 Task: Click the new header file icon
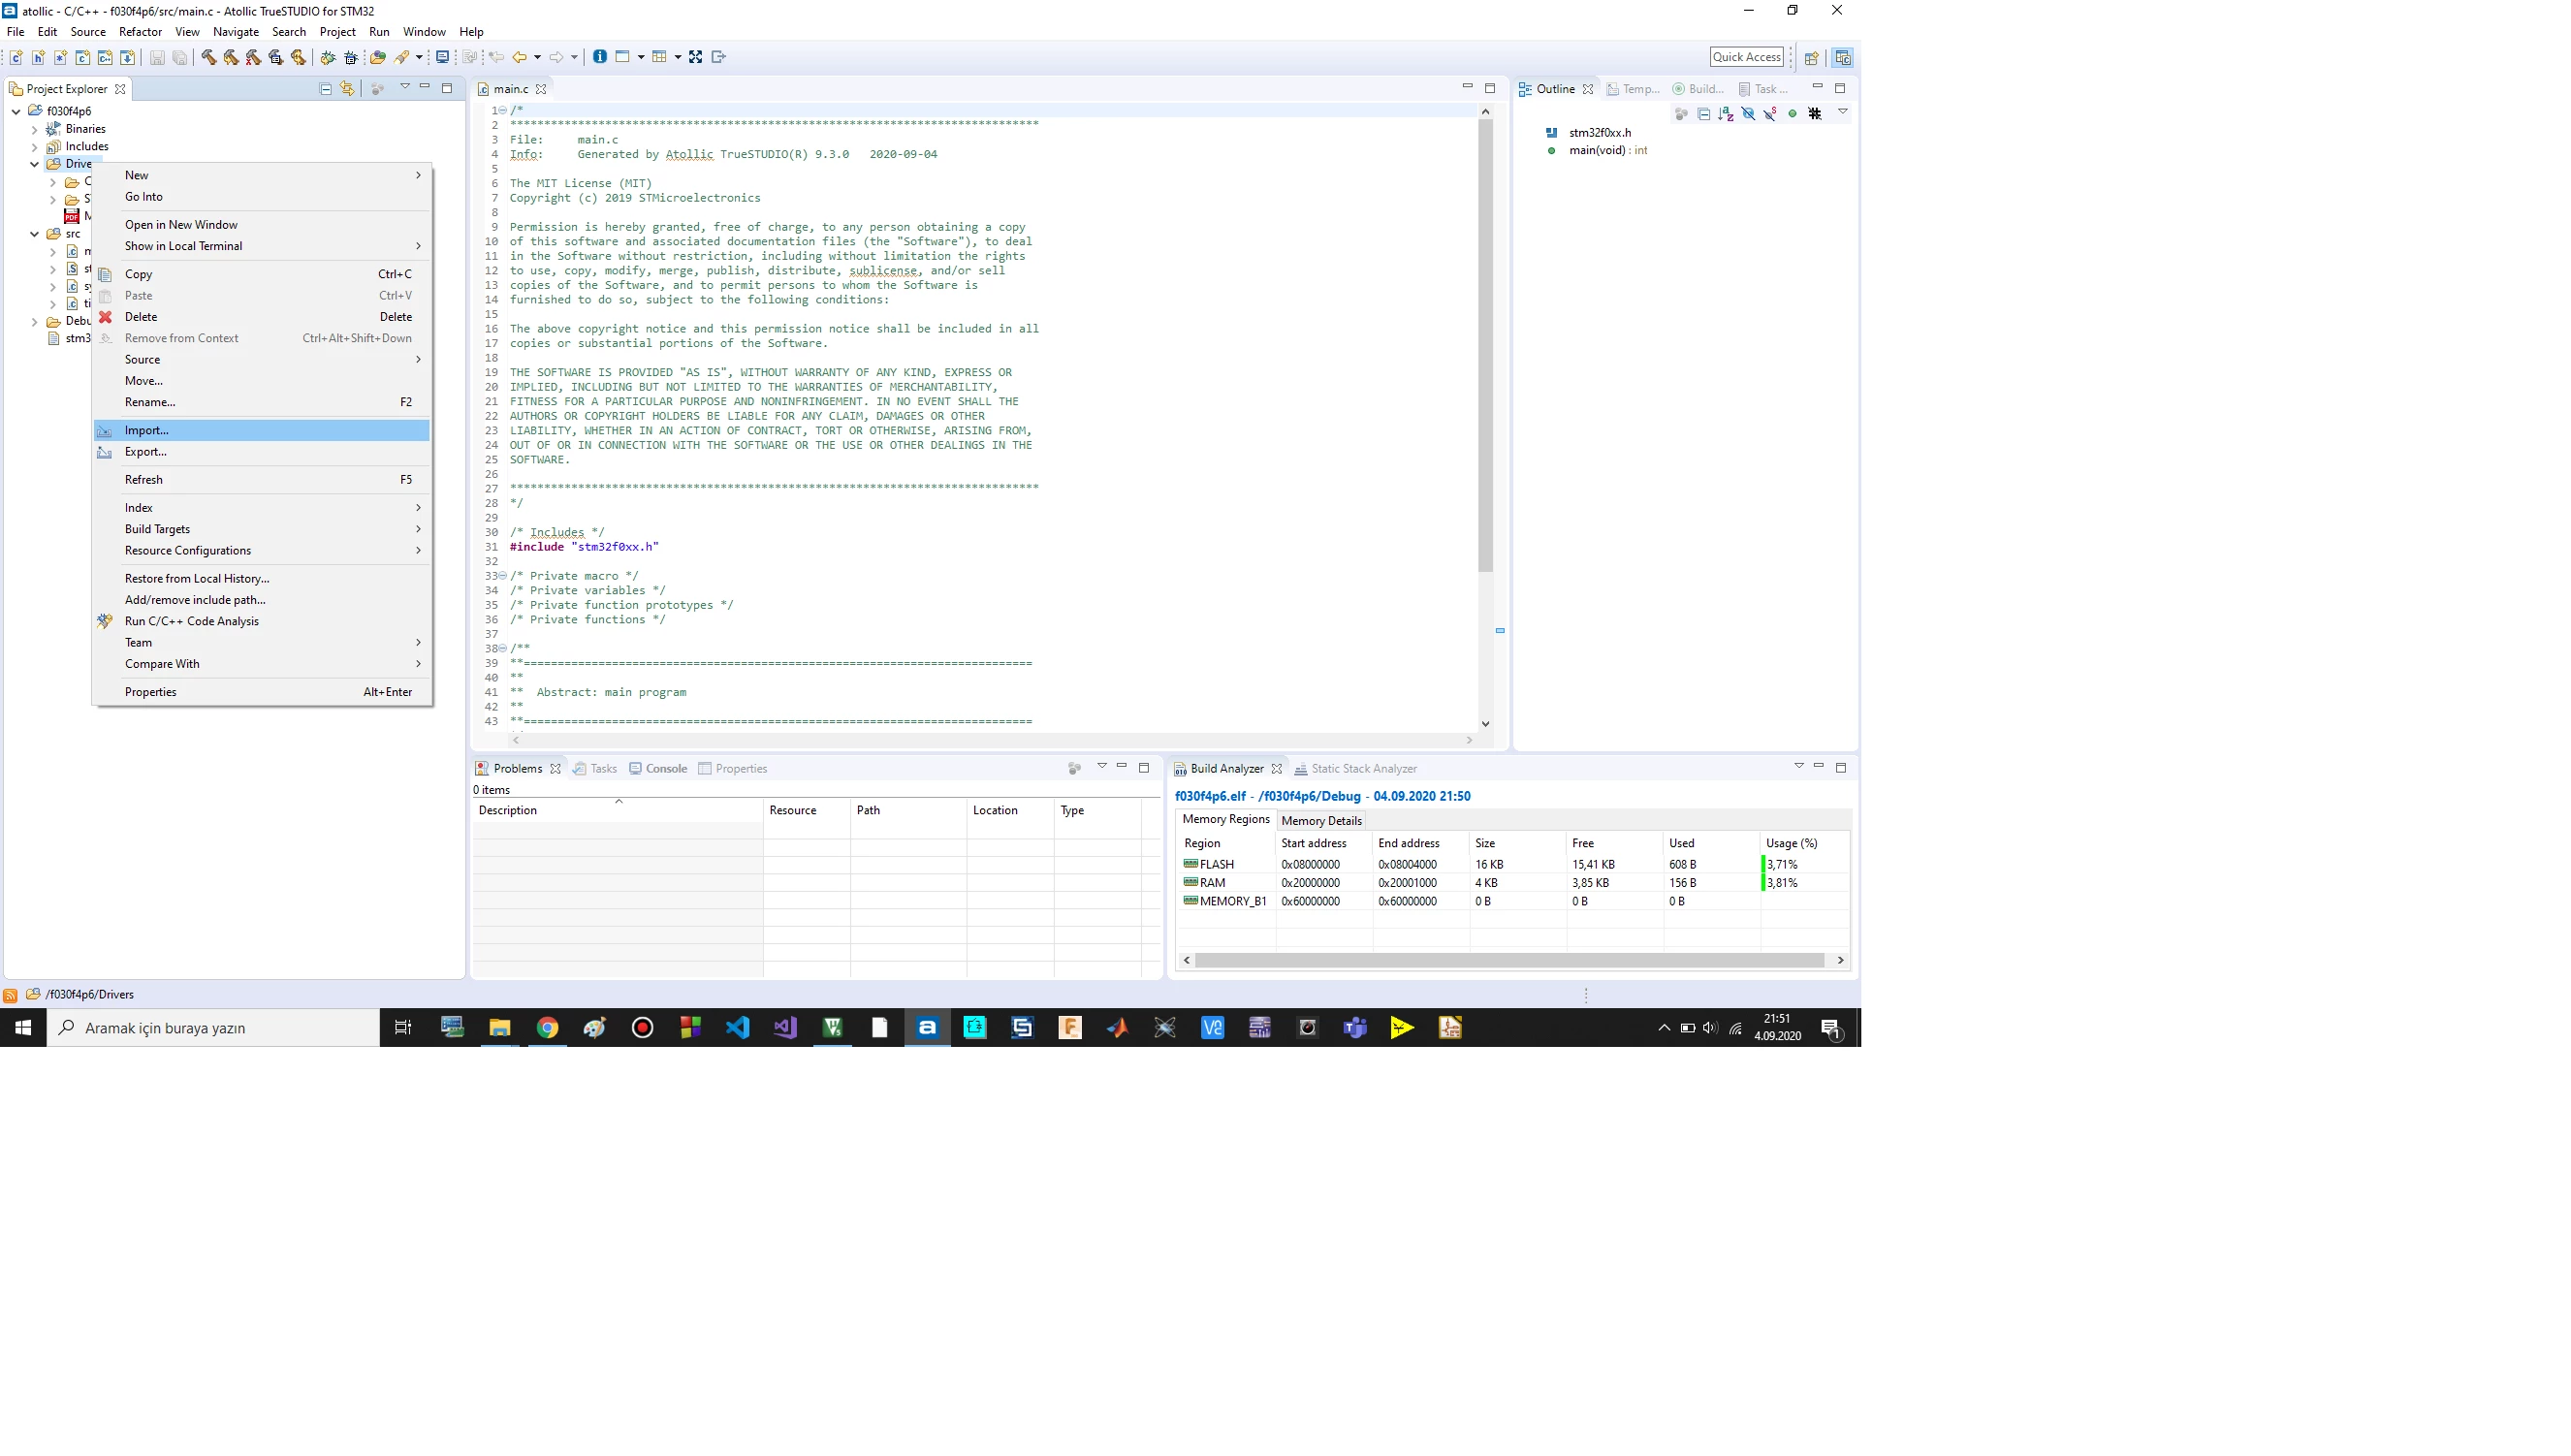(x=38, y=57)
